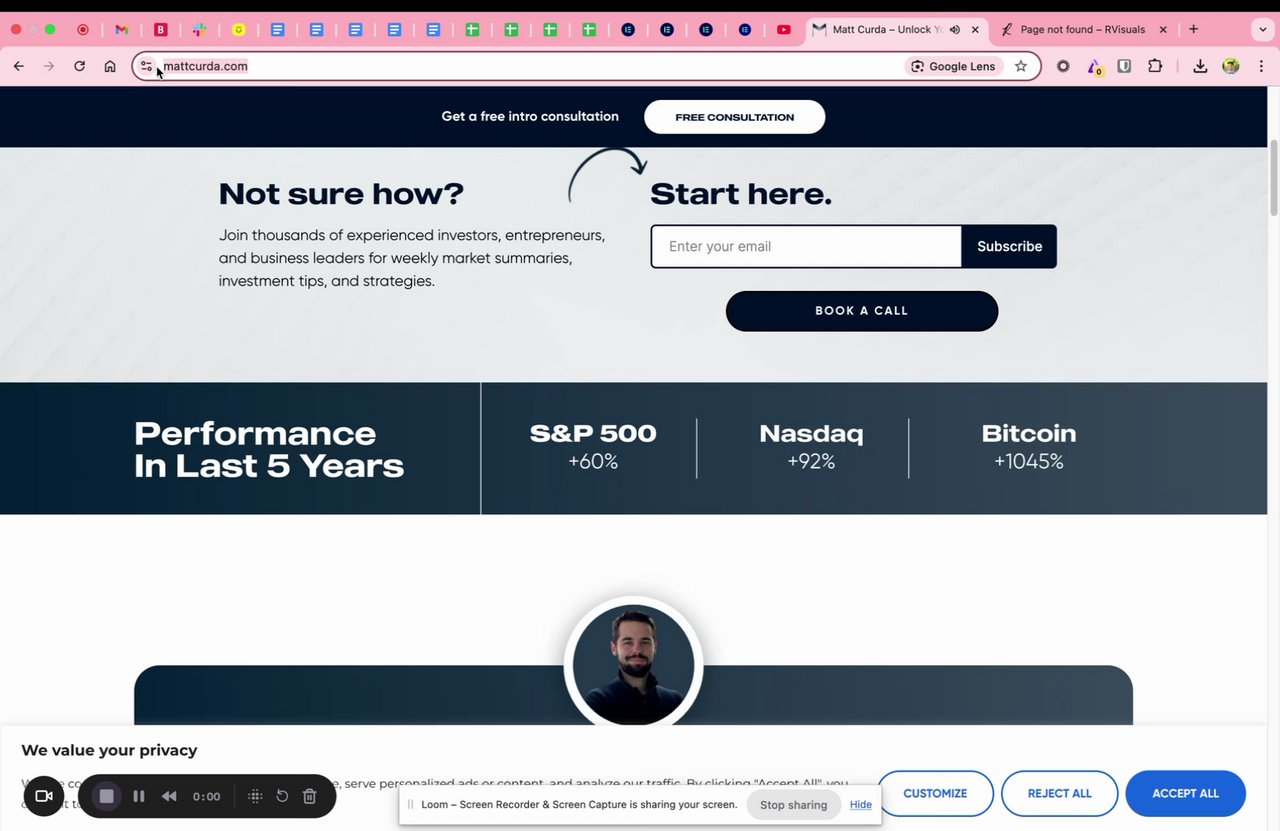Screen dimensions: 1280x831
Task: Close the Matt Curda tab
Action: pyautogui.click(x=975, y=30)
